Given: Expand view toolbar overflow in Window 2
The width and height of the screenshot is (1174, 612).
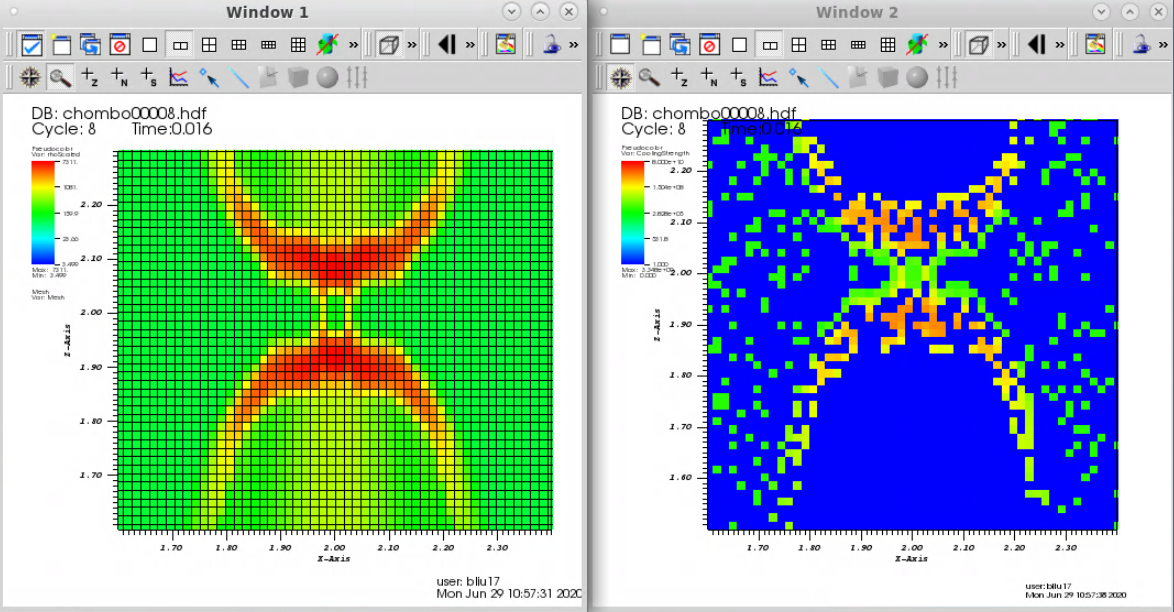Looking at the screenshot, I should (x=1002, y=45).
